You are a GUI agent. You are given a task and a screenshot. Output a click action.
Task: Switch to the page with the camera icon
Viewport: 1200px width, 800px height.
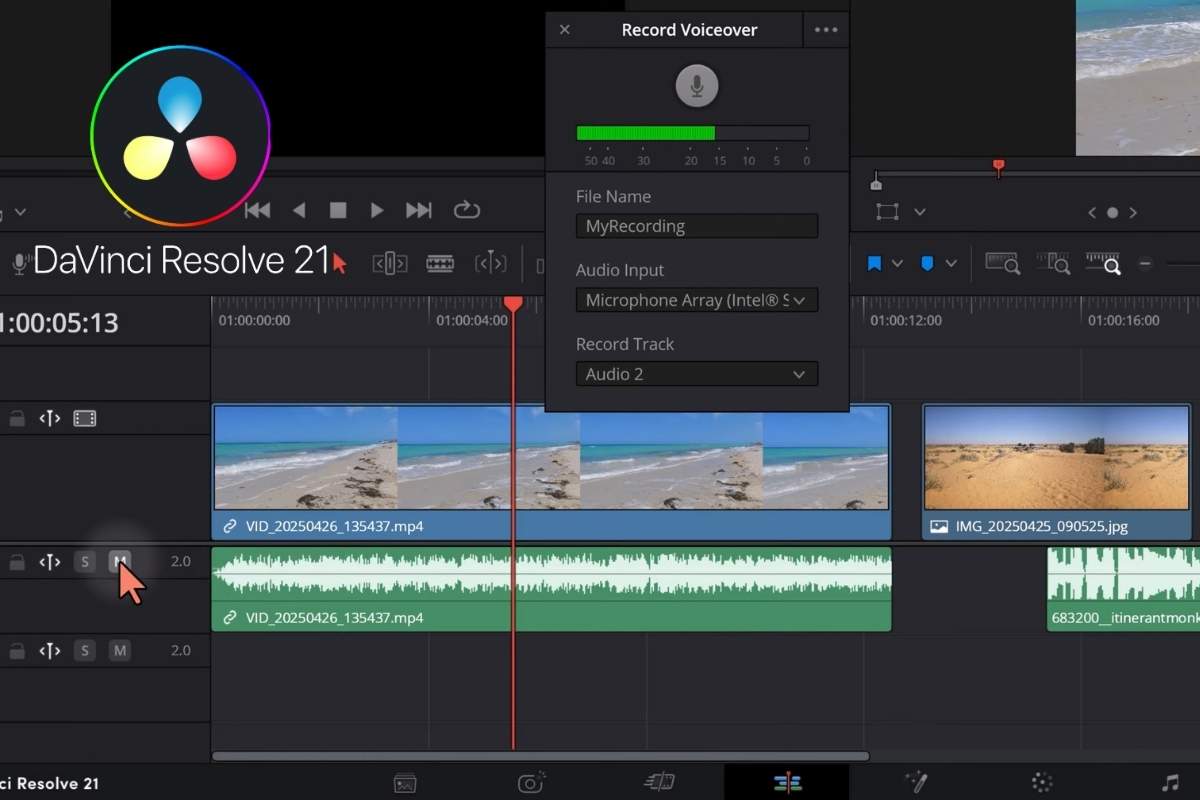pyautogui.click(x=532, y=783)
